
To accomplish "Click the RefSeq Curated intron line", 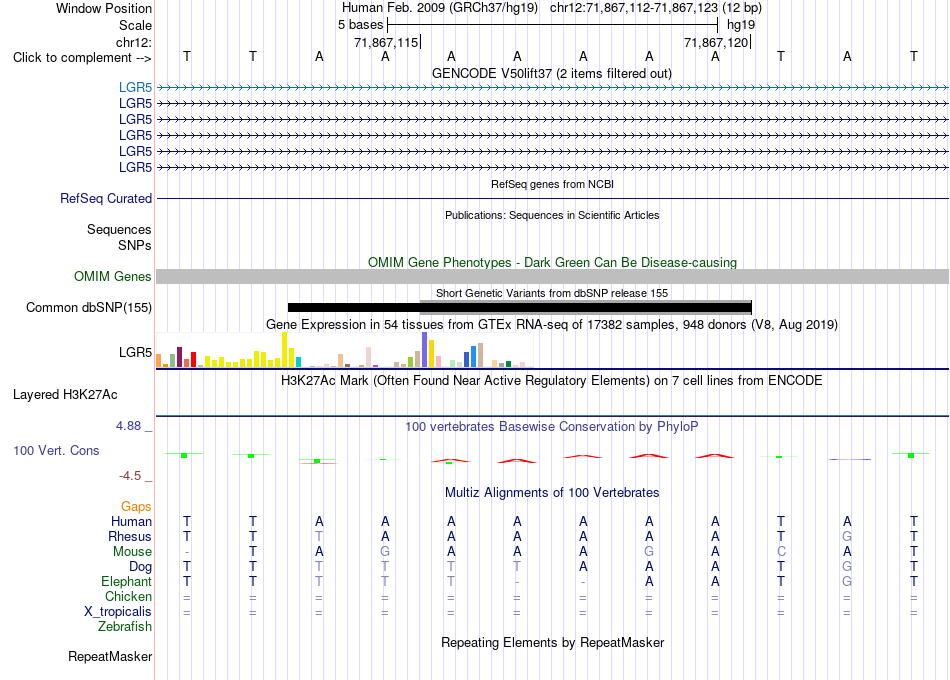I will coord(552,198).
